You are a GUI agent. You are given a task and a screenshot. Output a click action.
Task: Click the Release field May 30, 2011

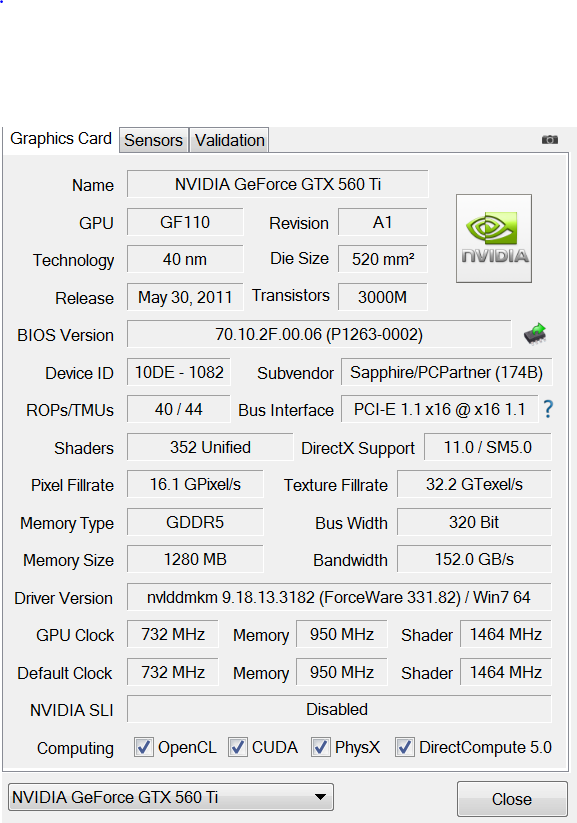[185, 297]
